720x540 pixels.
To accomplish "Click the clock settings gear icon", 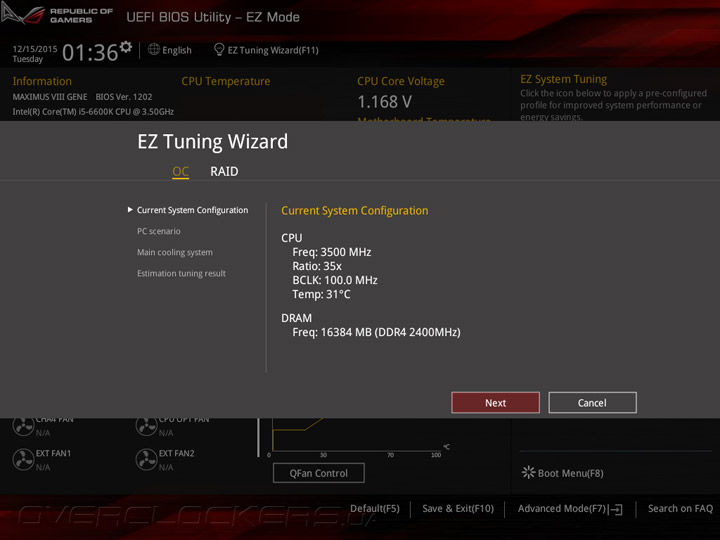I will [x=125, y=46].
